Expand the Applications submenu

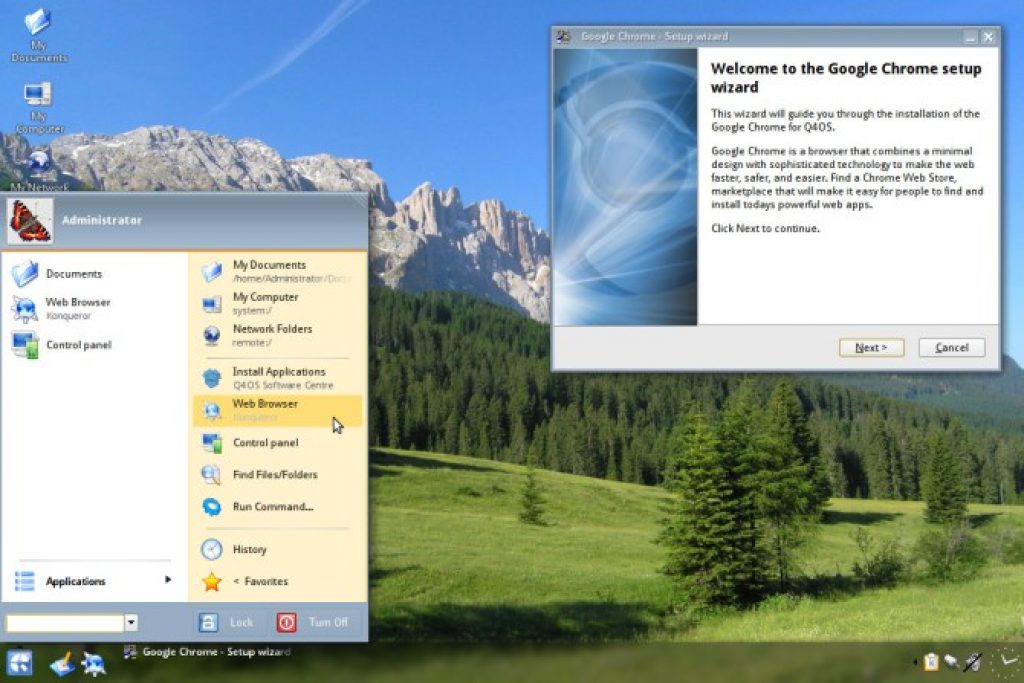[93, 580]
